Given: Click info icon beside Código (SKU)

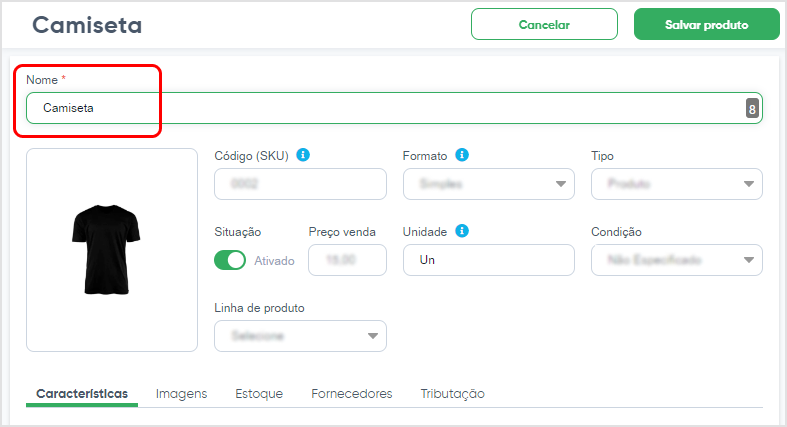Looking at the screenshot, I should [303, 155].
